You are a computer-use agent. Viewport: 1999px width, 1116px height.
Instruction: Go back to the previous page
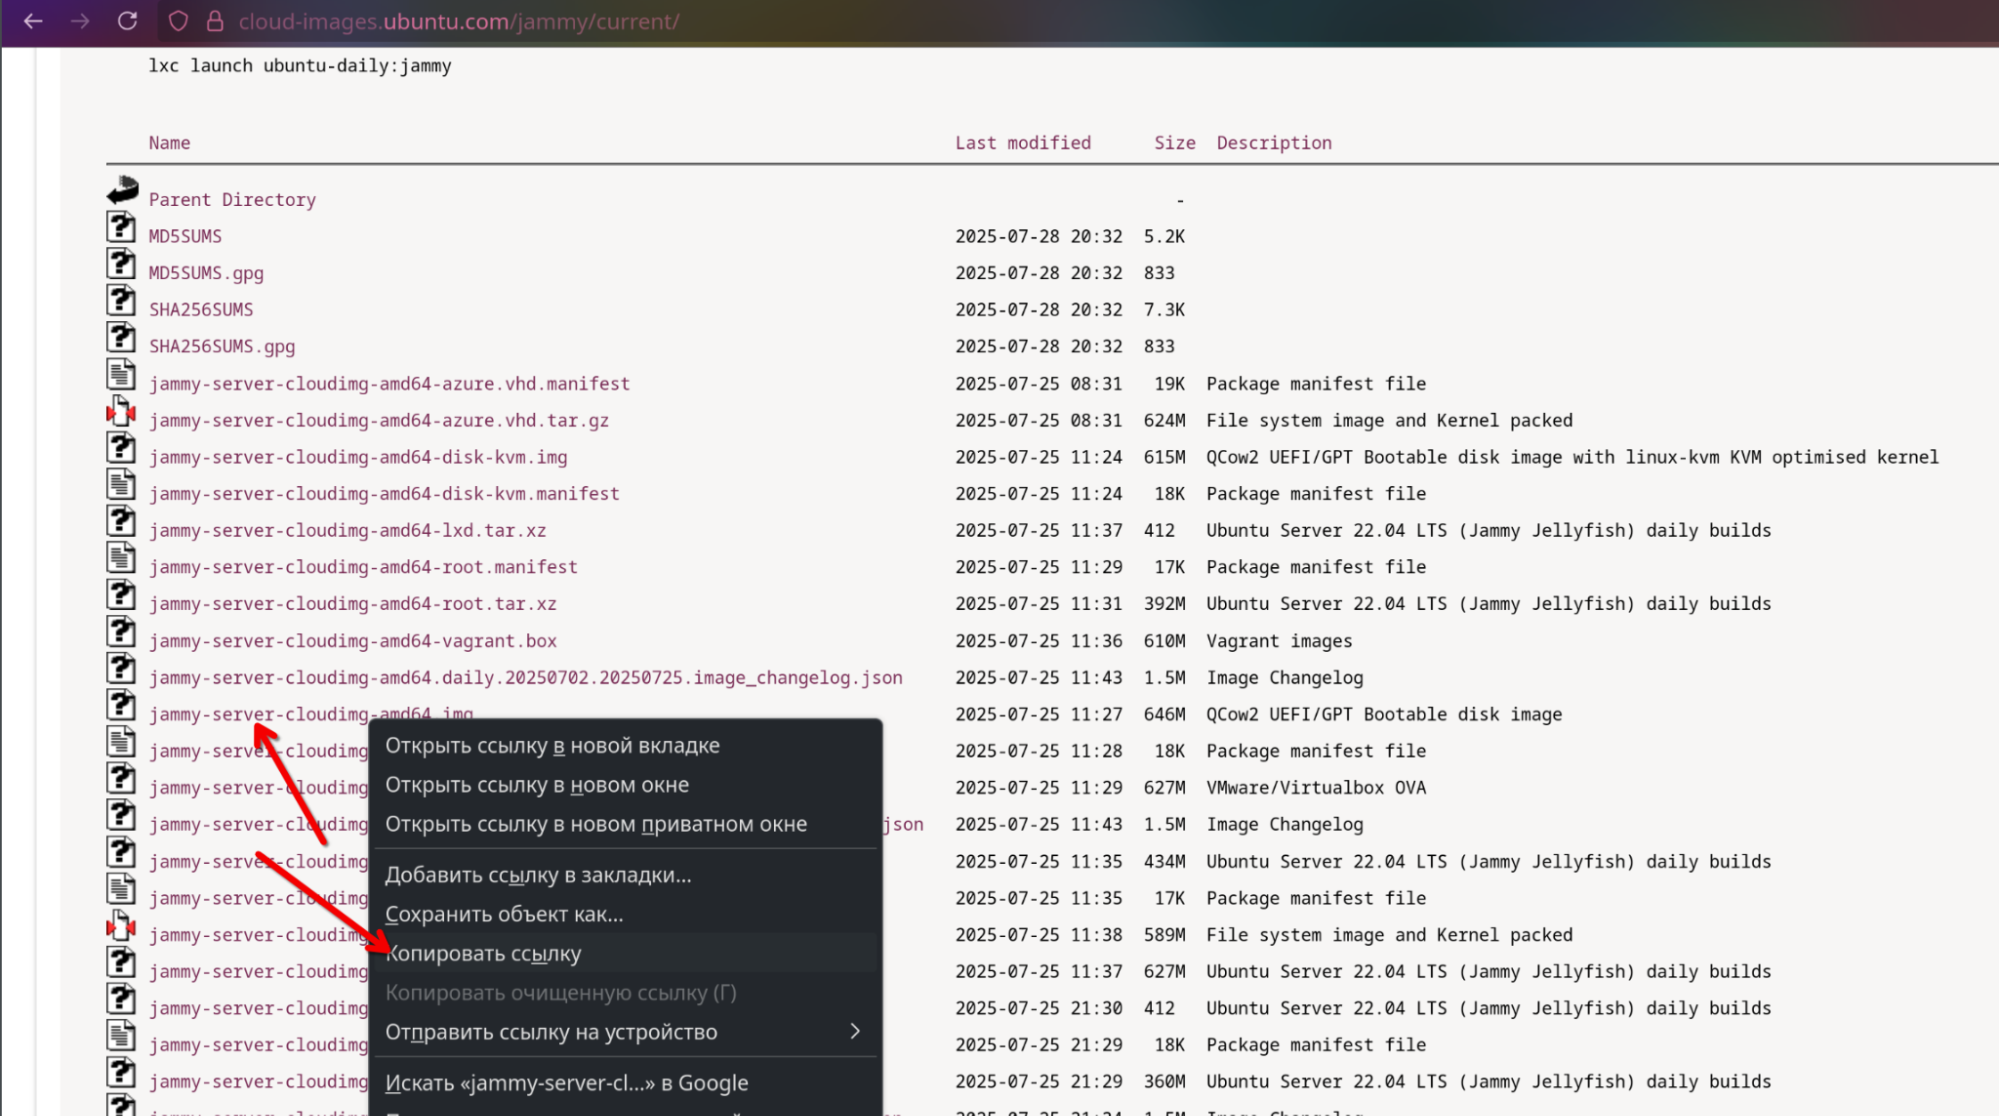coord(33,21)
